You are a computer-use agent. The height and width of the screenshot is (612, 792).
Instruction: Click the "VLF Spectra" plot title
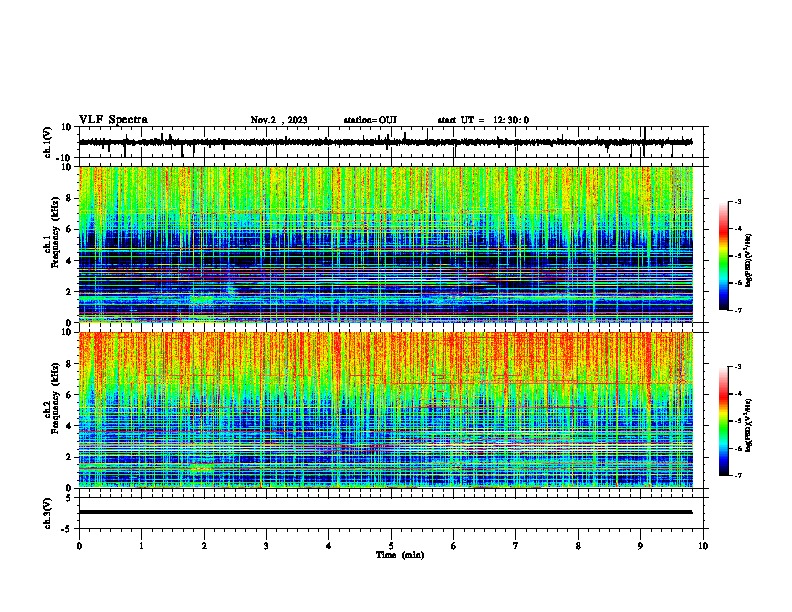(113, 120)
